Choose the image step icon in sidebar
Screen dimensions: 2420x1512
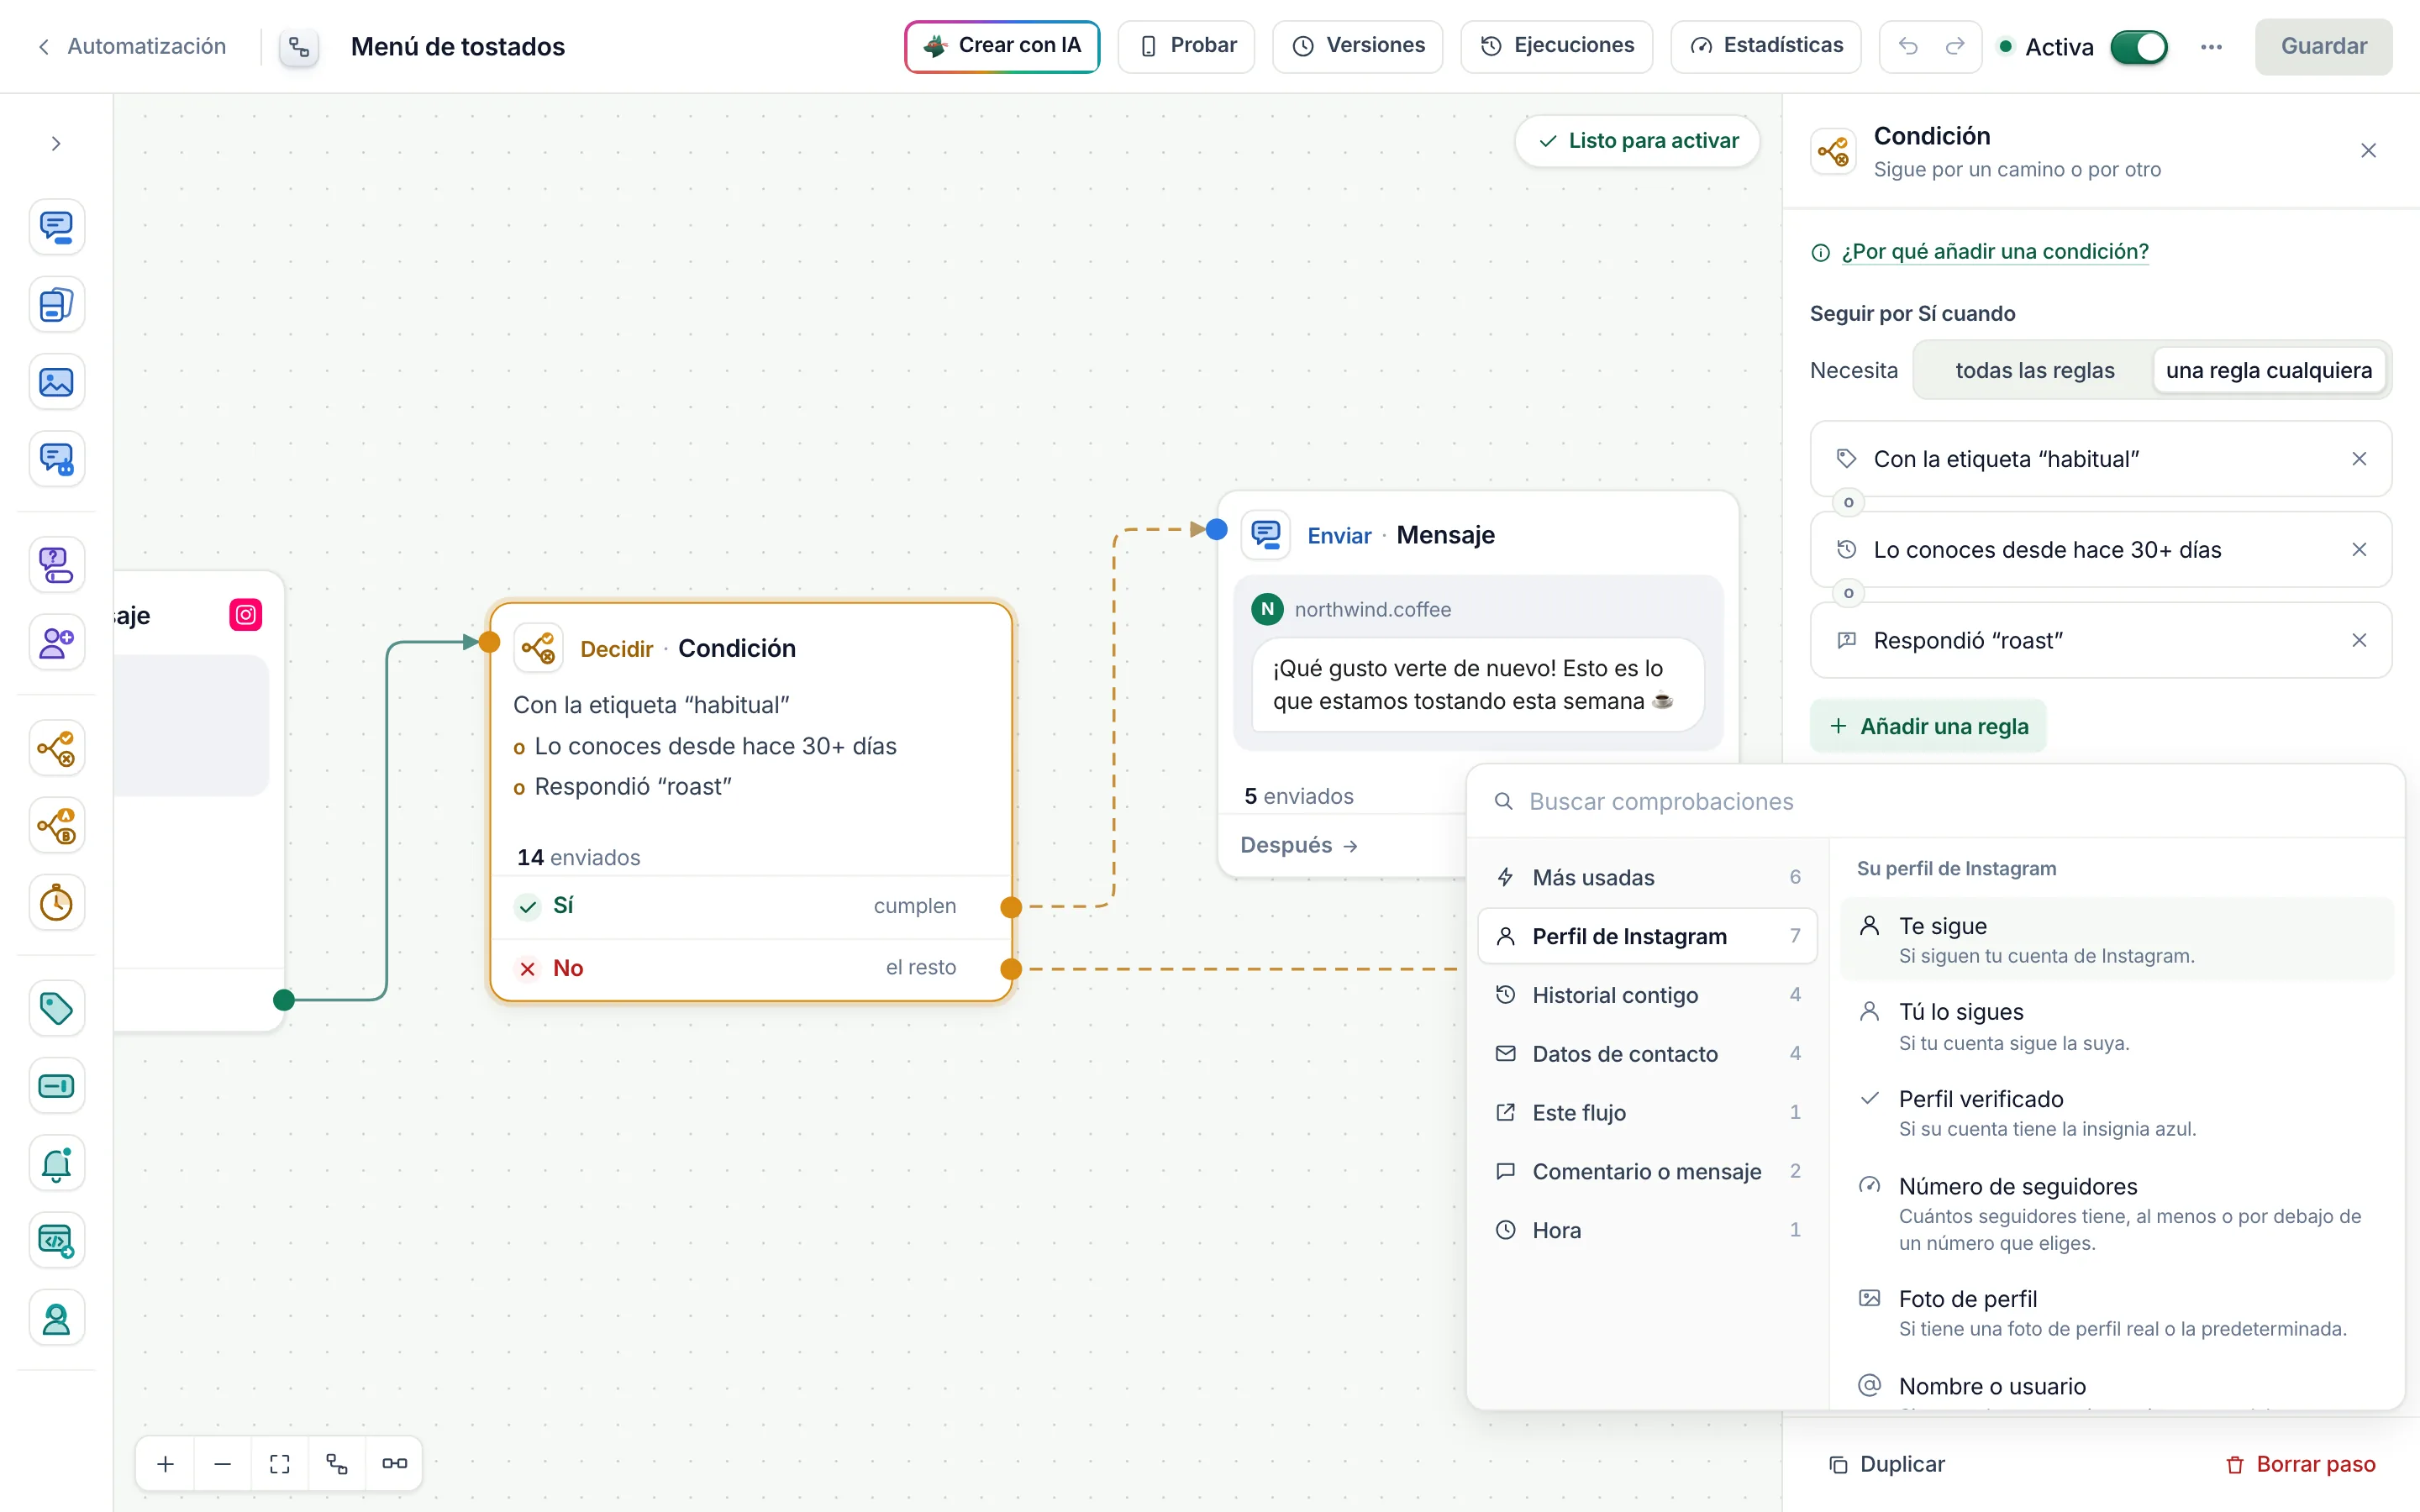pyautogui.click(x=56, y=382)
